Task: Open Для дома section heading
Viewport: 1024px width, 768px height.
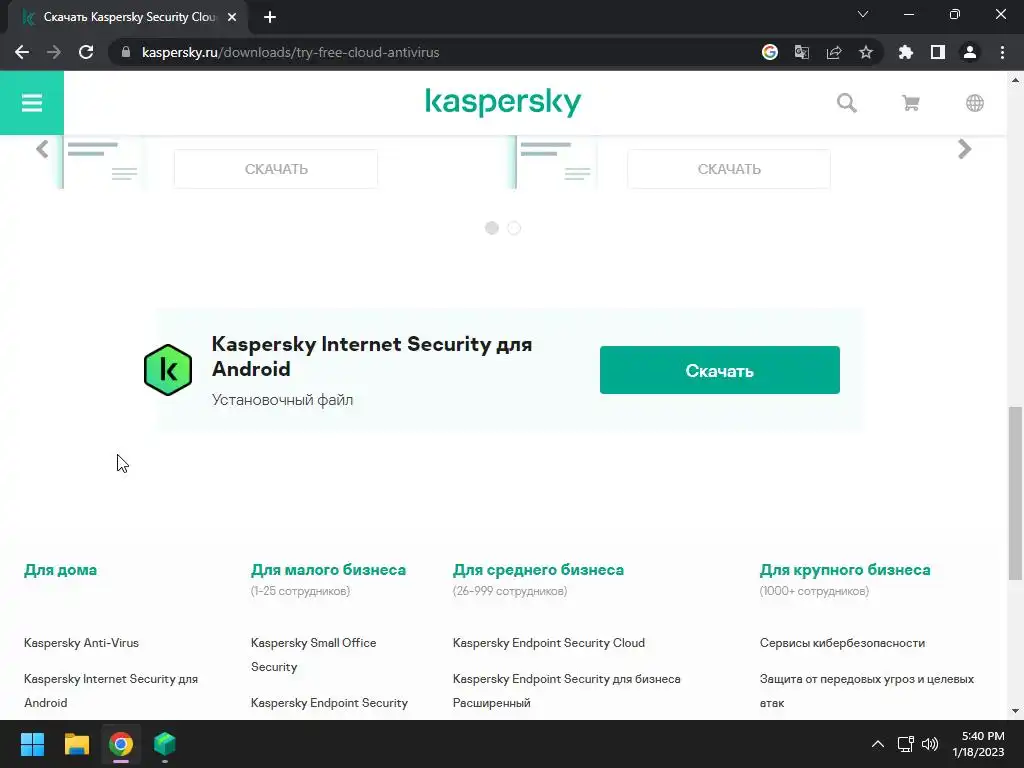Action: click(60, 569)
